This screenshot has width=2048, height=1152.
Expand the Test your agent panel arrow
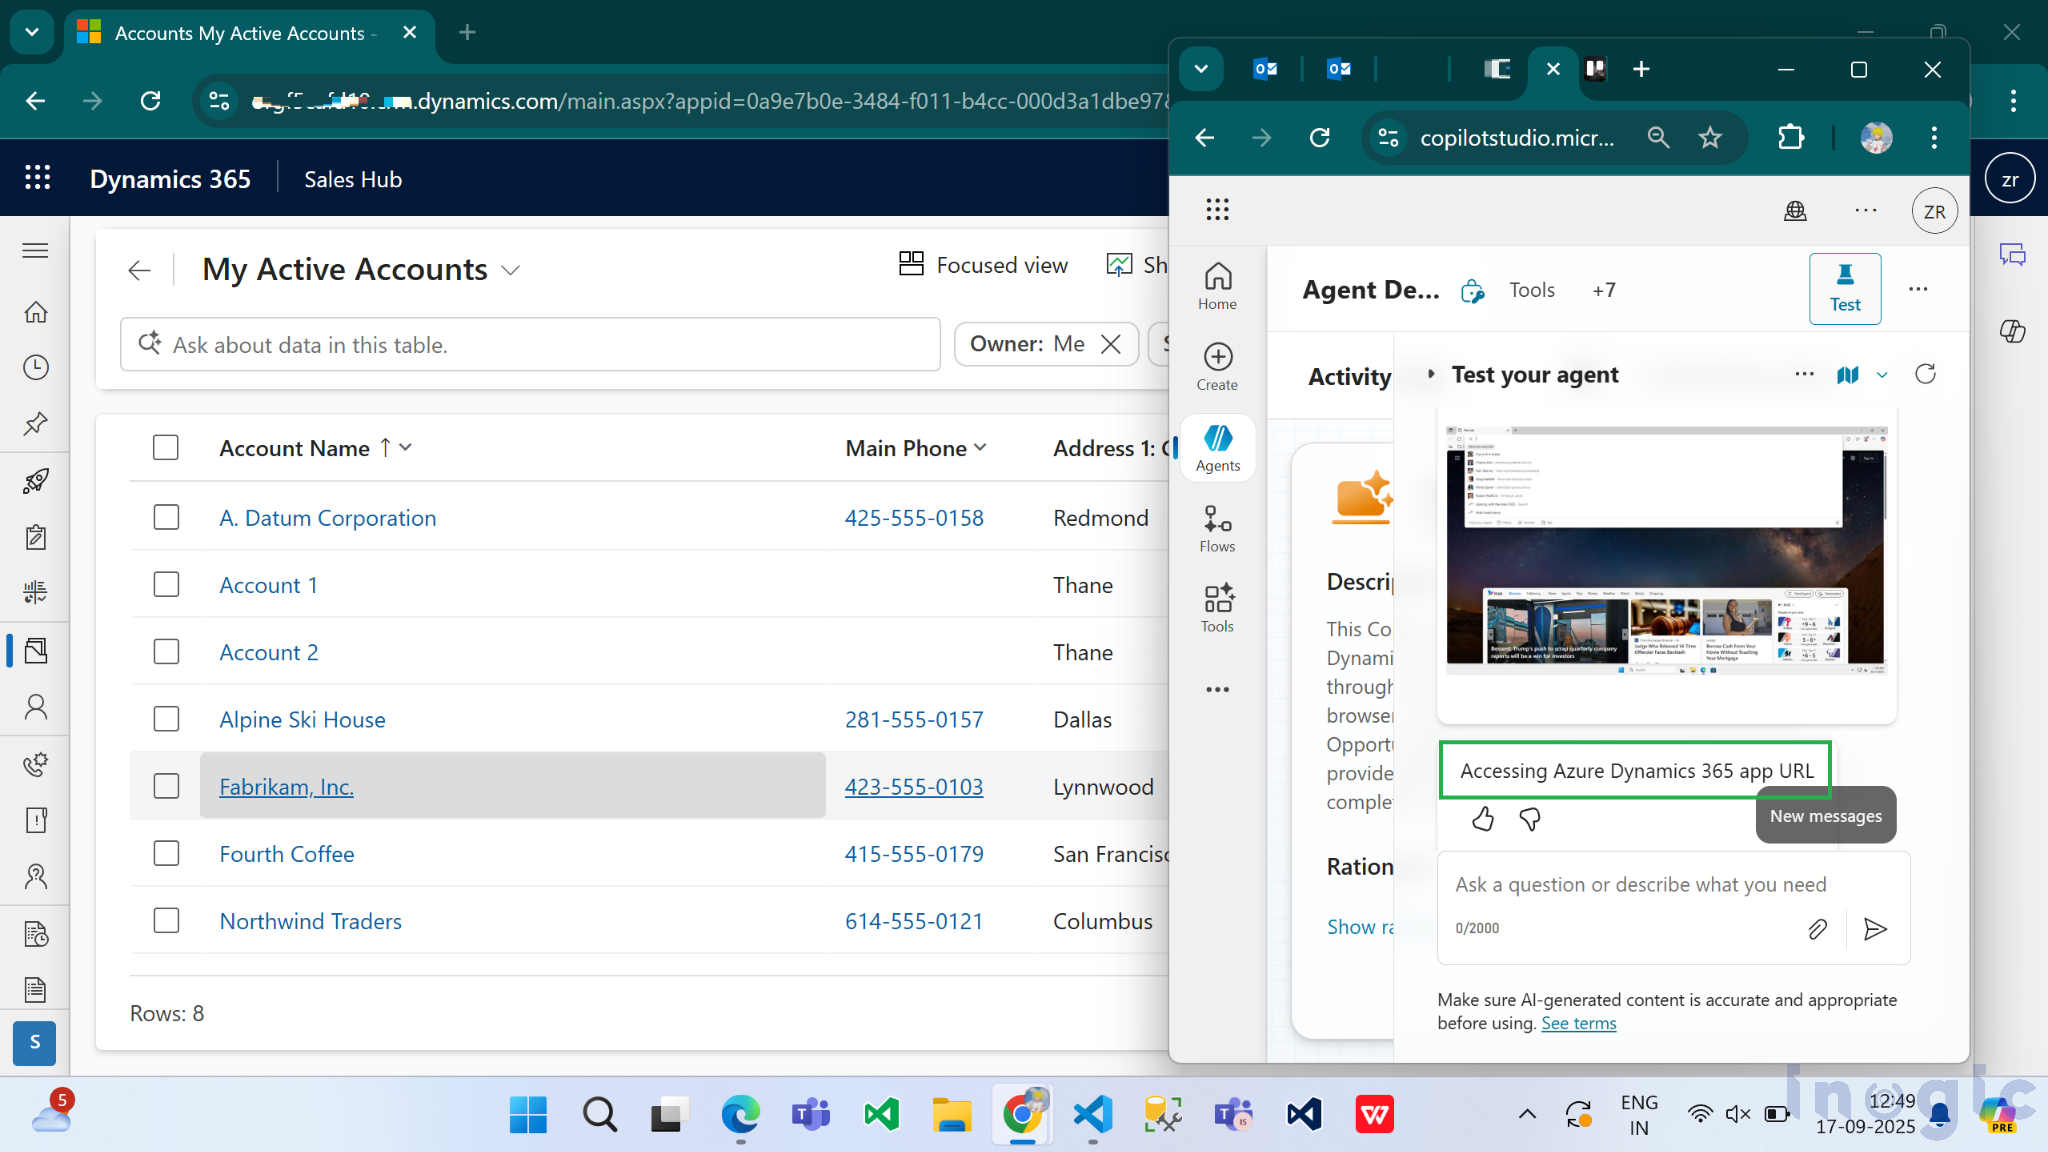[1431, 374]
